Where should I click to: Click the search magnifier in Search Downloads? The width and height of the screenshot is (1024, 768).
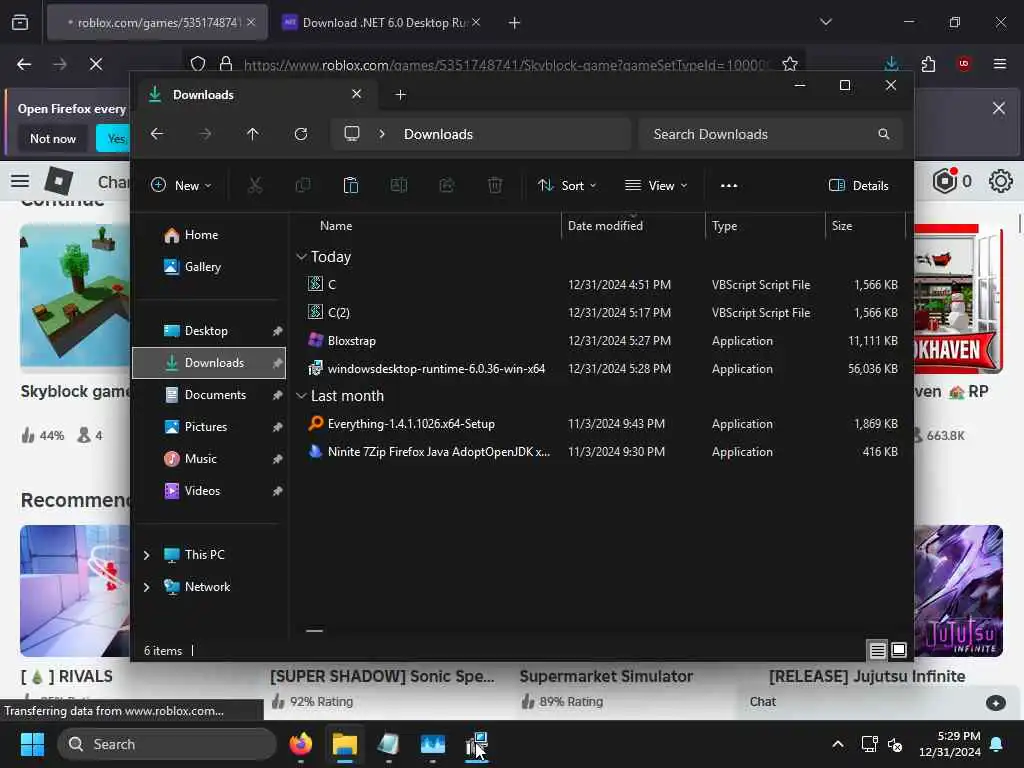884,134
